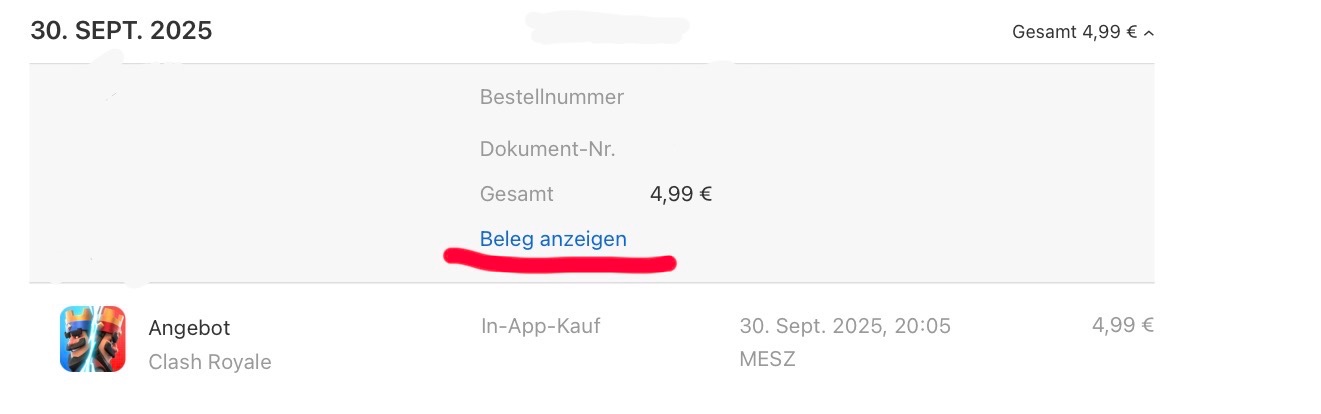Click the whited-out area in the top header
Image resolution: width=1321 pixels, height=414 pixels.
(608, 27)
